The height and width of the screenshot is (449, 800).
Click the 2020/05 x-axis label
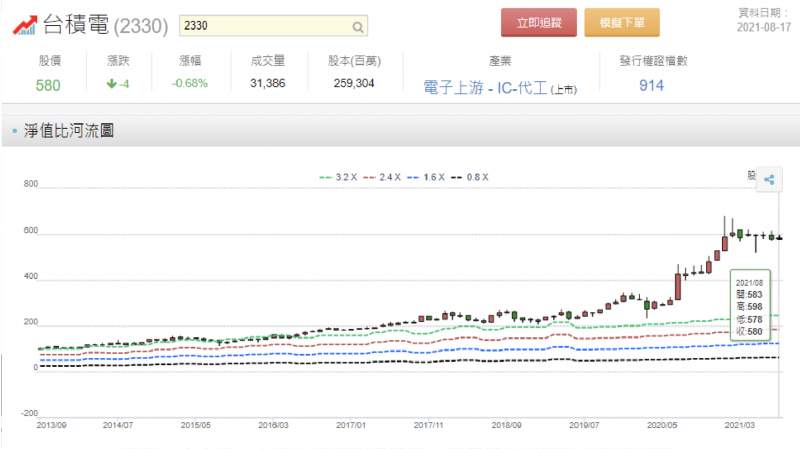662,425
